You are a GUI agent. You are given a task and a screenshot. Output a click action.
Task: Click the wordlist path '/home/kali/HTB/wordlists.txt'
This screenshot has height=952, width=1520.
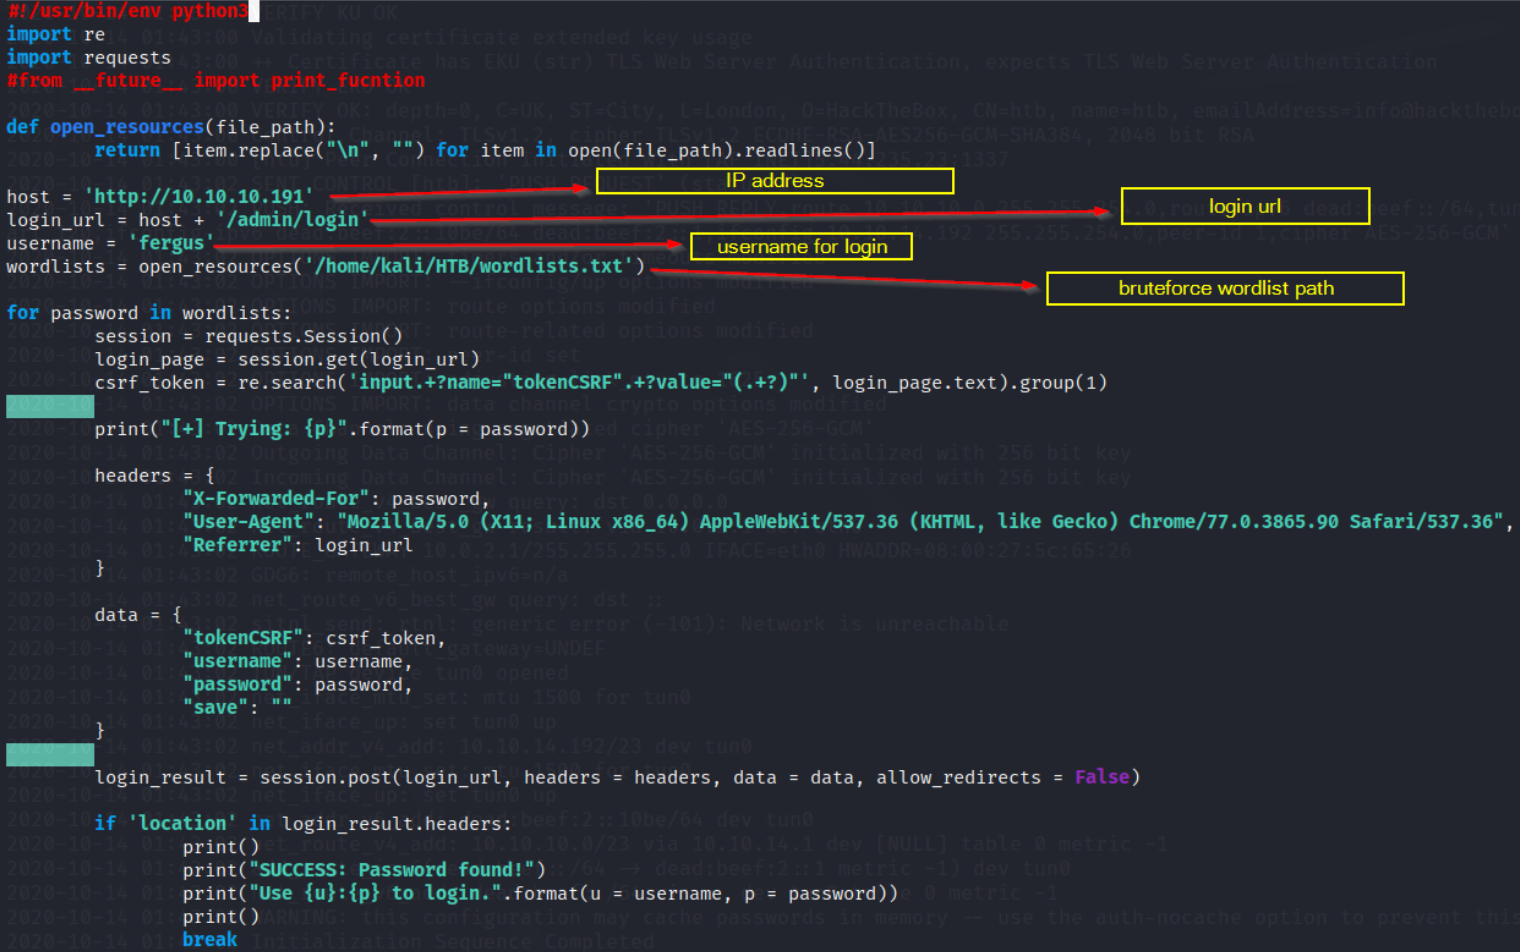(469, 266)
